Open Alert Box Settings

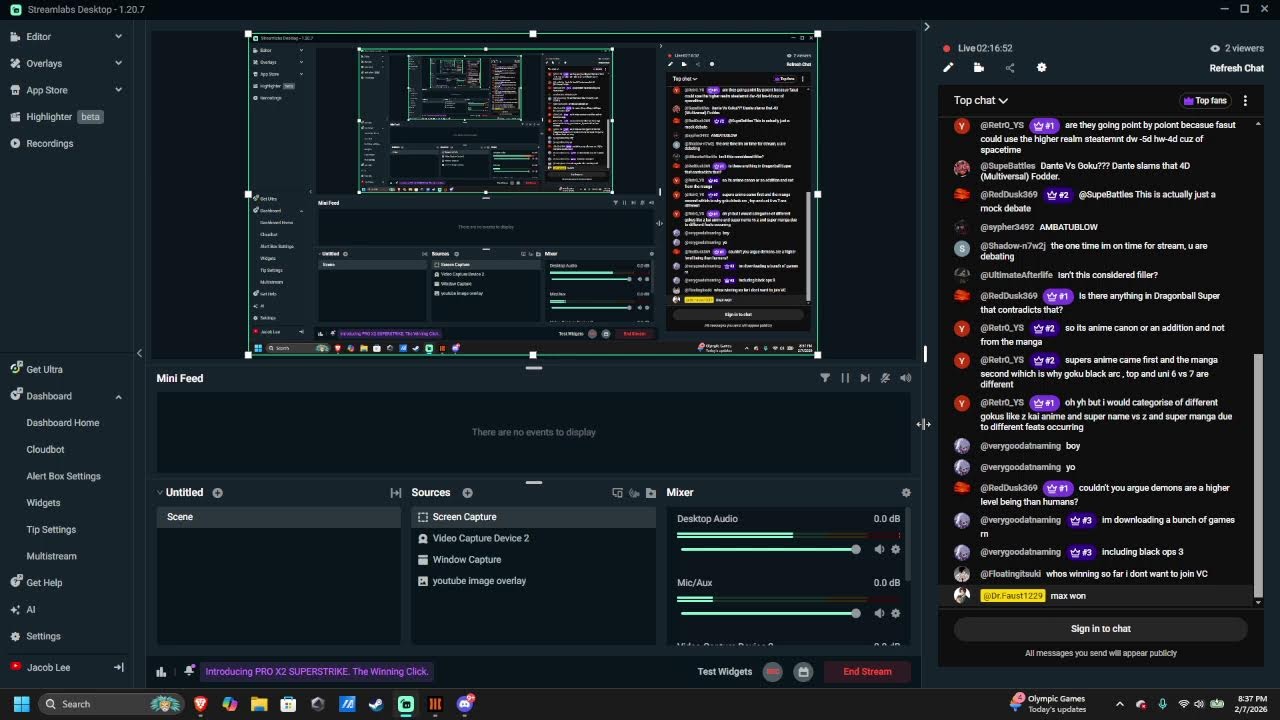[x=63, y=476]
